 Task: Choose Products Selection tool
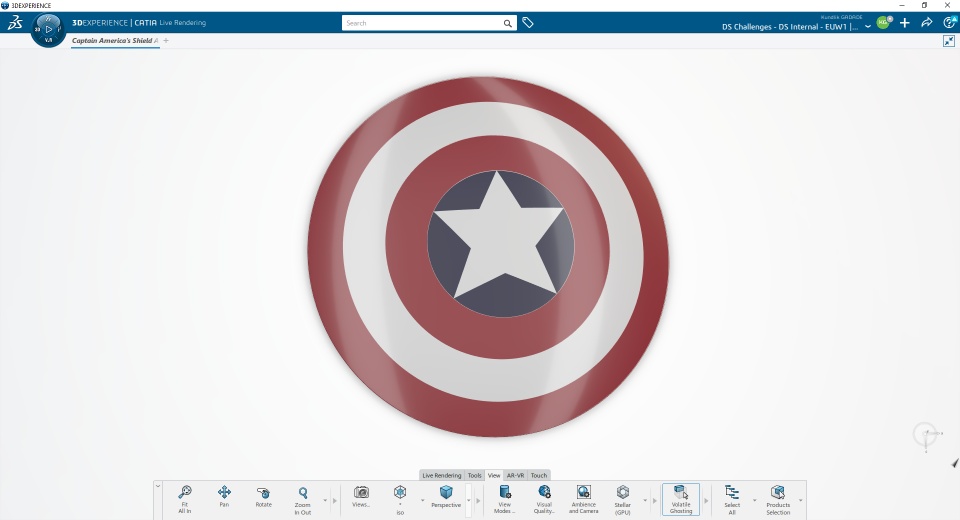(x=778, y=499)
